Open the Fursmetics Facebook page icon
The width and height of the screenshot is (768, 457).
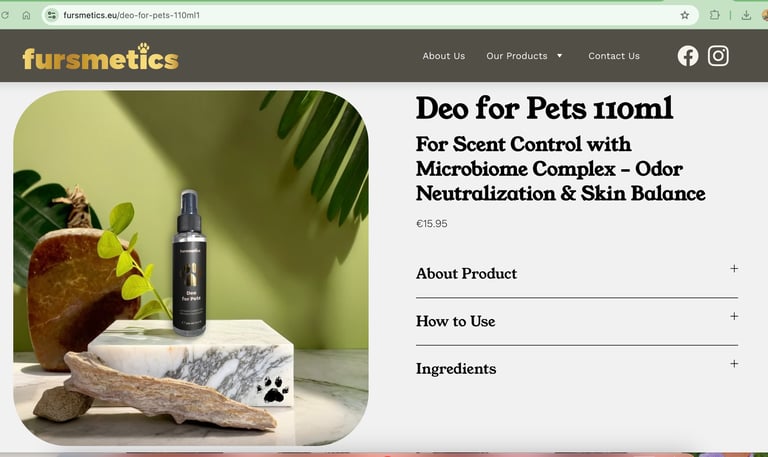pos(688,56)
